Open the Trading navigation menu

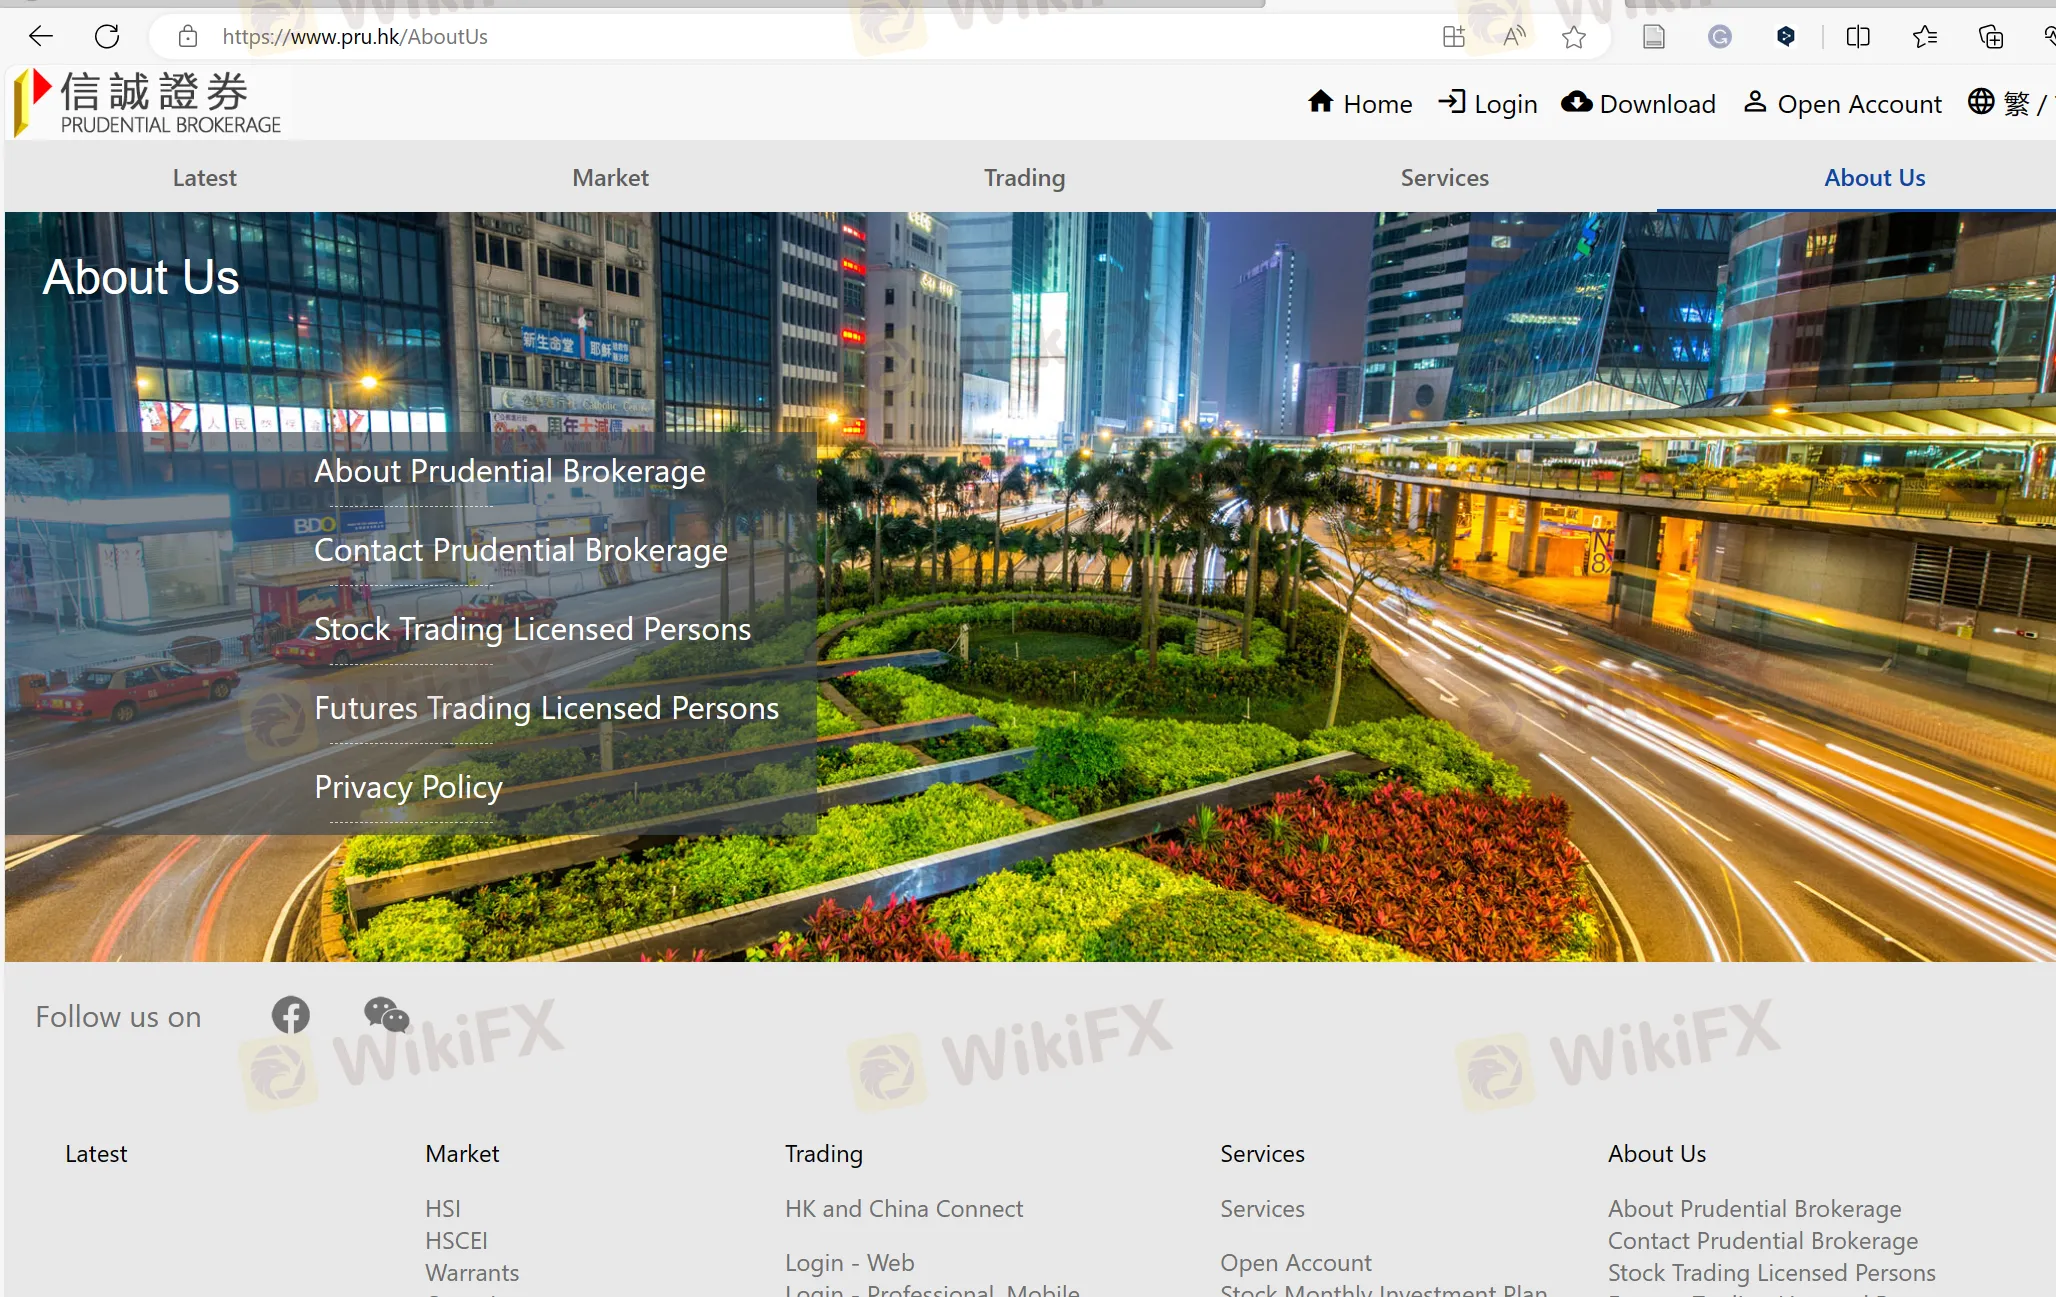click(x=1024, y=177)
